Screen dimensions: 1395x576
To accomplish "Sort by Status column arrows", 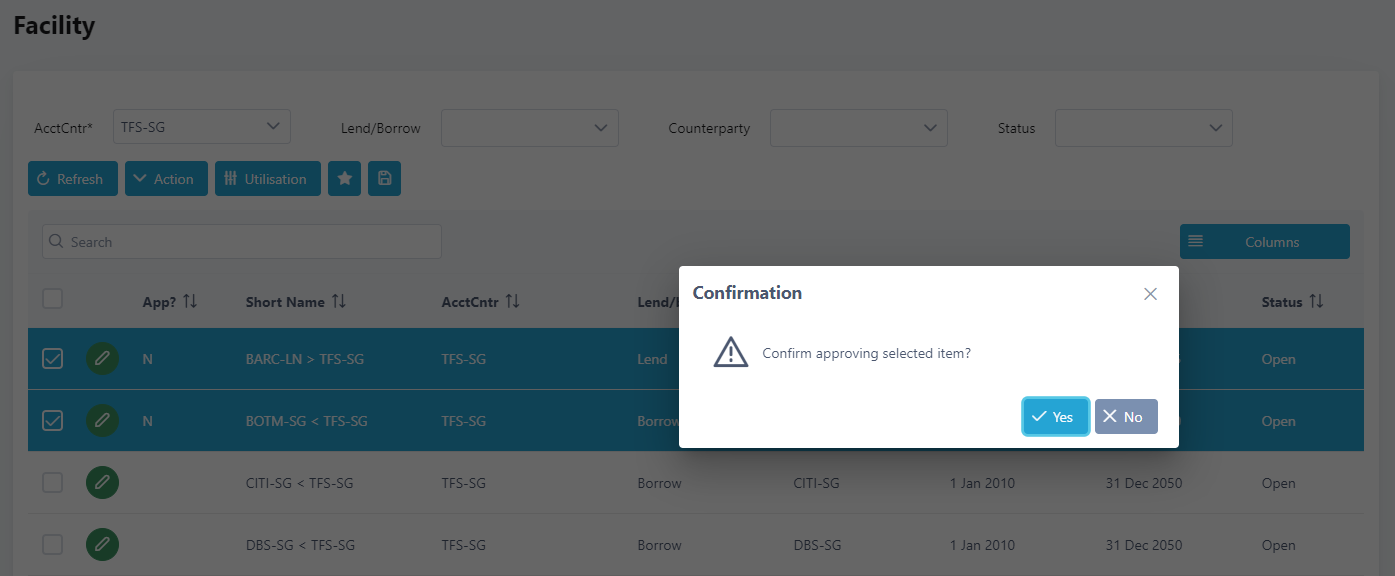I will pyautogui.click(x=1316, y=302).
